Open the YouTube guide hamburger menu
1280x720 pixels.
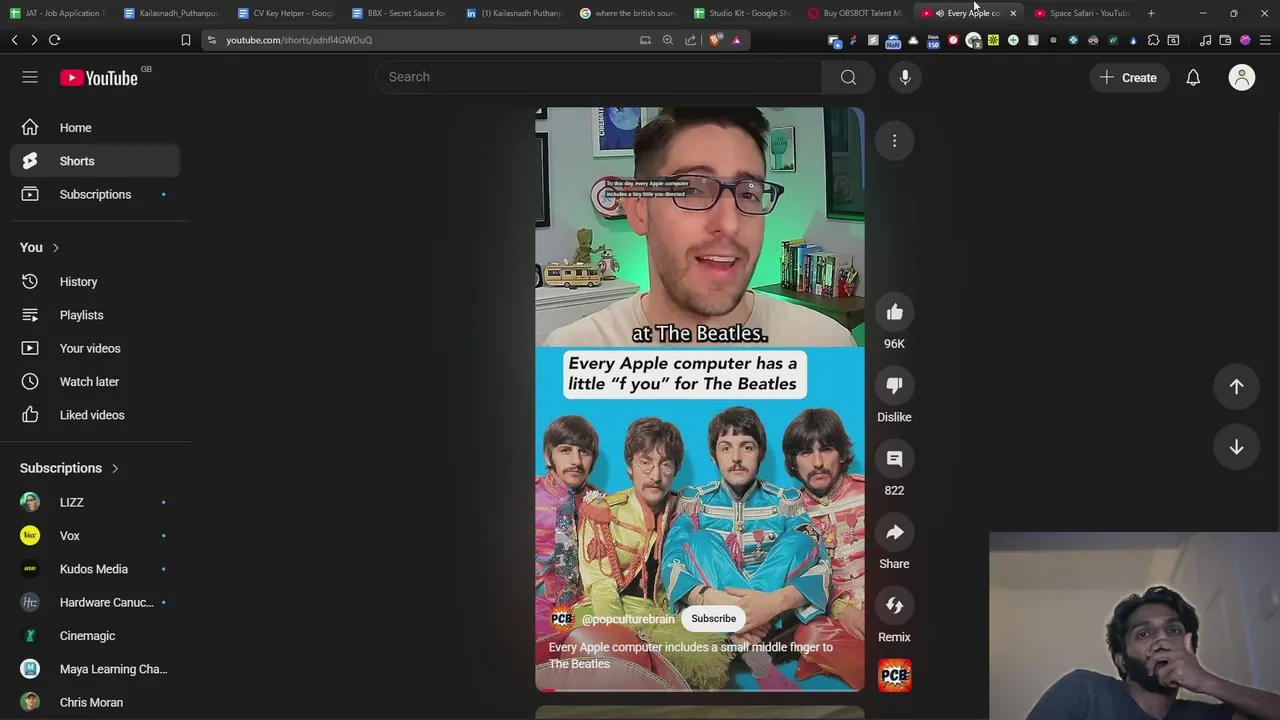(30, 77)
